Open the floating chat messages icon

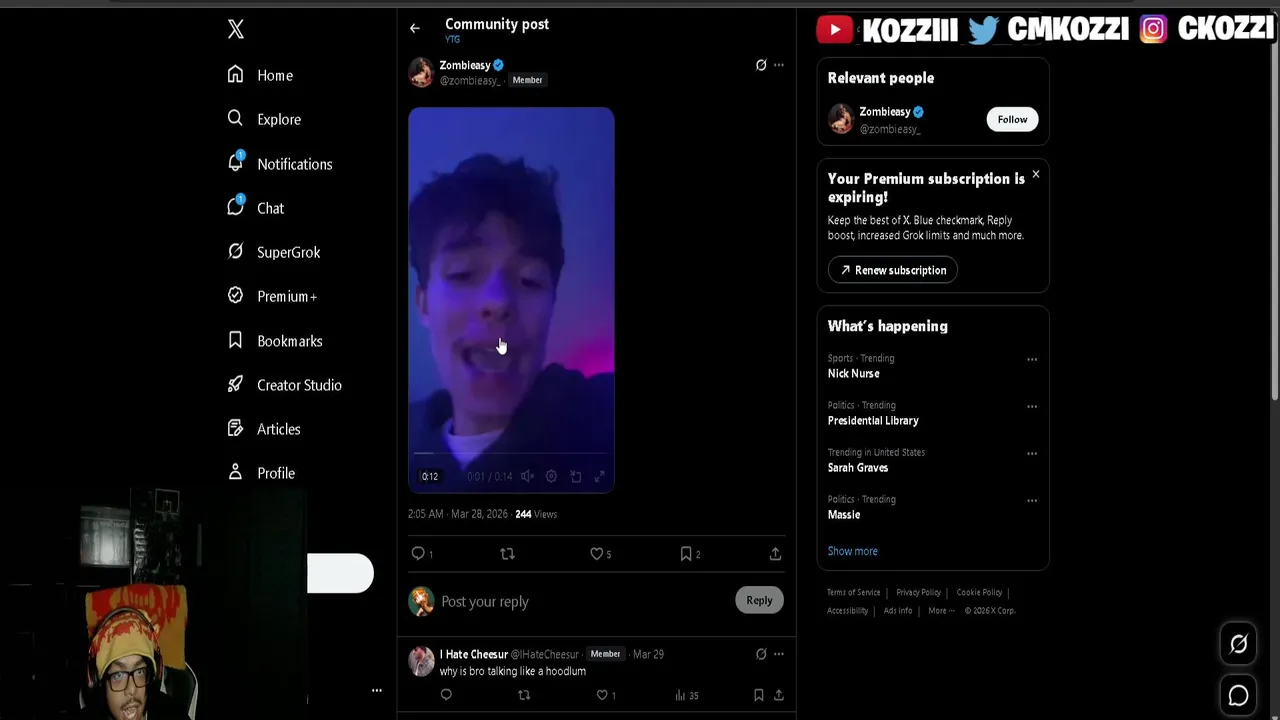point(1238,695)
